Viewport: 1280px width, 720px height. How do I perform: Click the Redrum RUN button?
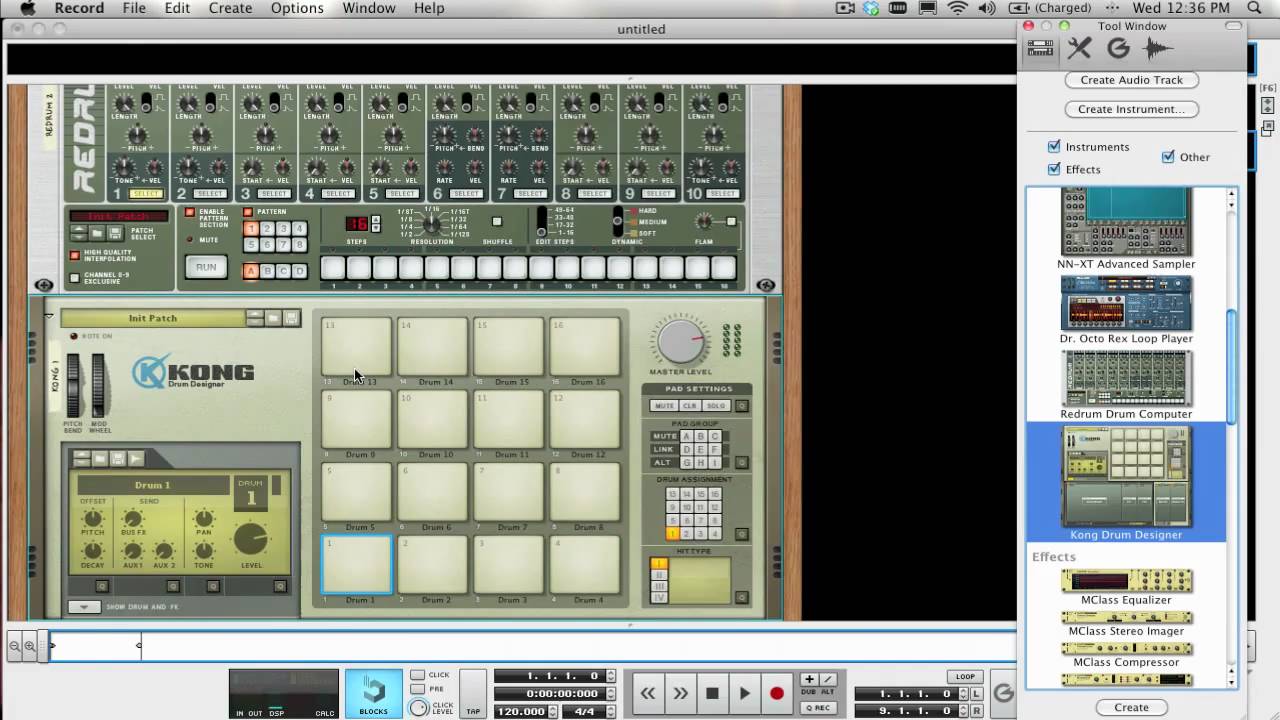point(206,267)
